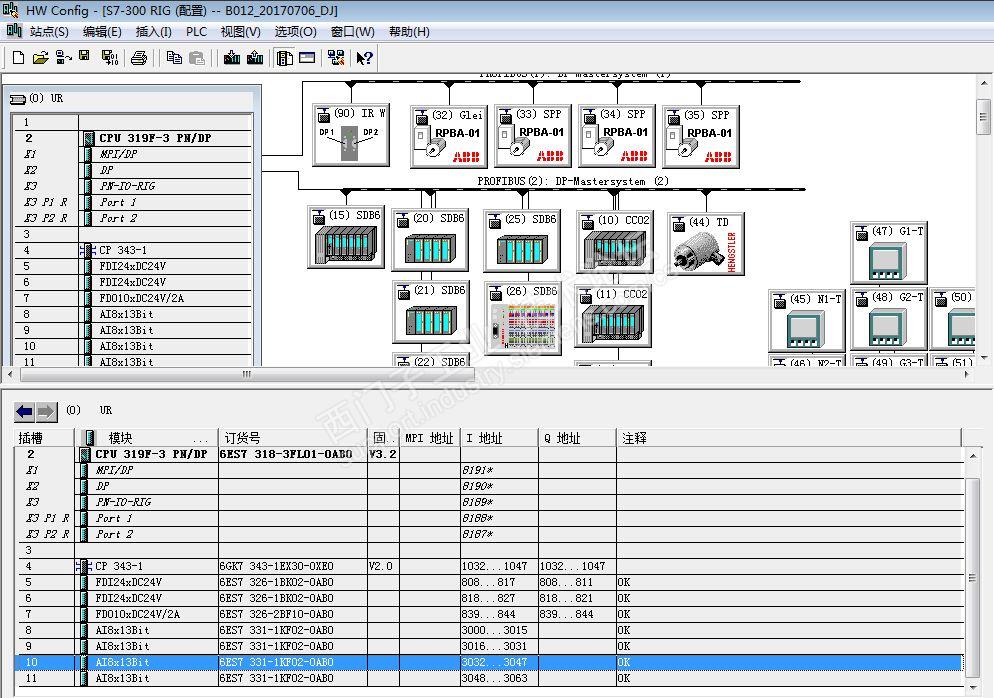Image resolution: width=994 pixels, height=698 pixels.
Task: Toggle the hardware Catalog icon
Action: (285, 58)
